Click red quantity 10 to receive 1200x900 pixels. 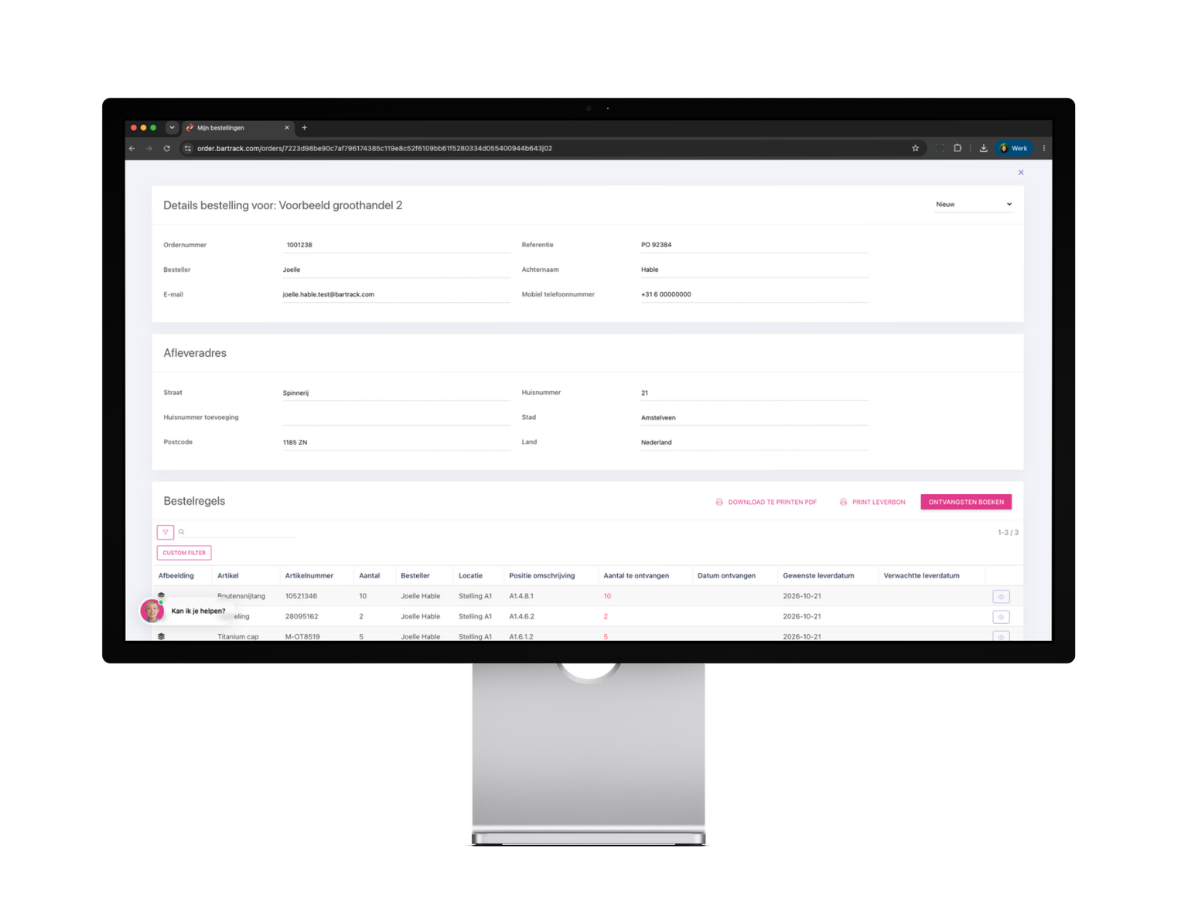point(607,597)
